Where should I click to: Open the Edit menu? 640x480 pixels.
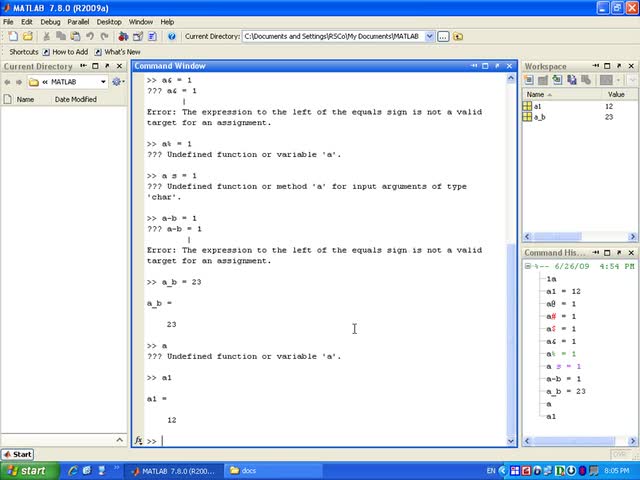(27, 22)
